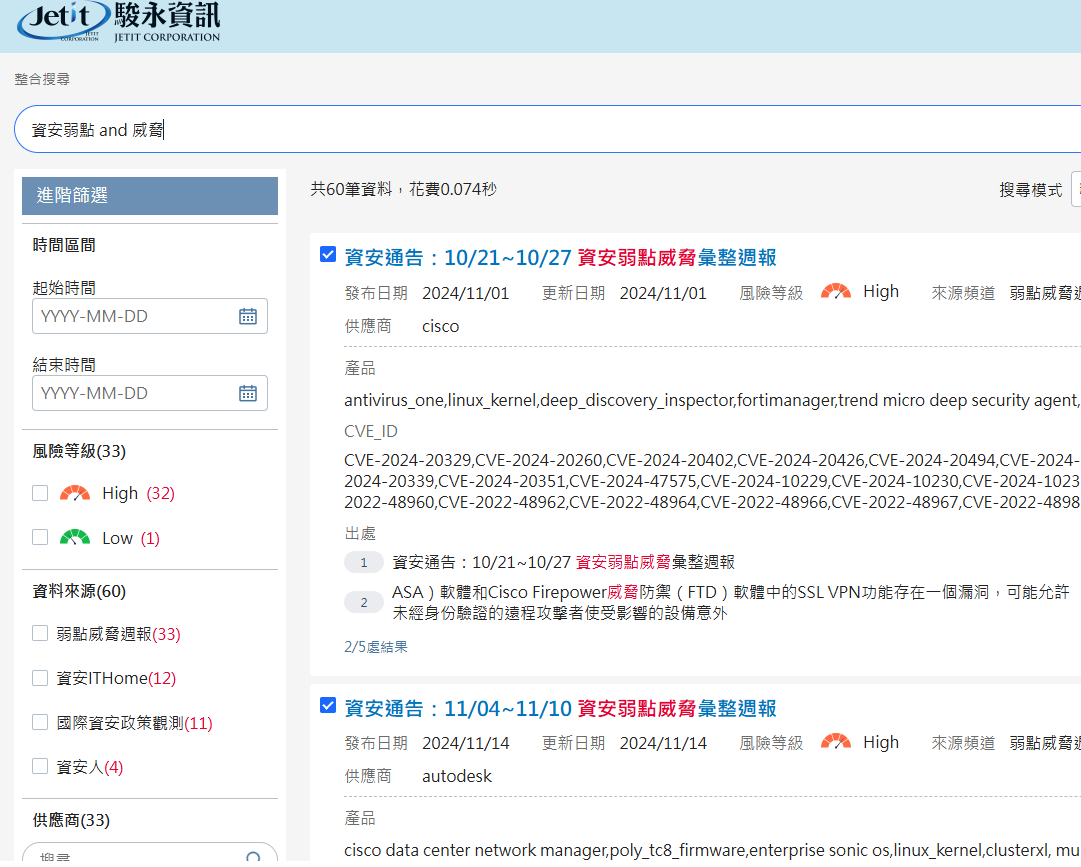Open the start date calendar picker icon
The width and height of the screenshot is (1081, 867).
tap(247, 316)
